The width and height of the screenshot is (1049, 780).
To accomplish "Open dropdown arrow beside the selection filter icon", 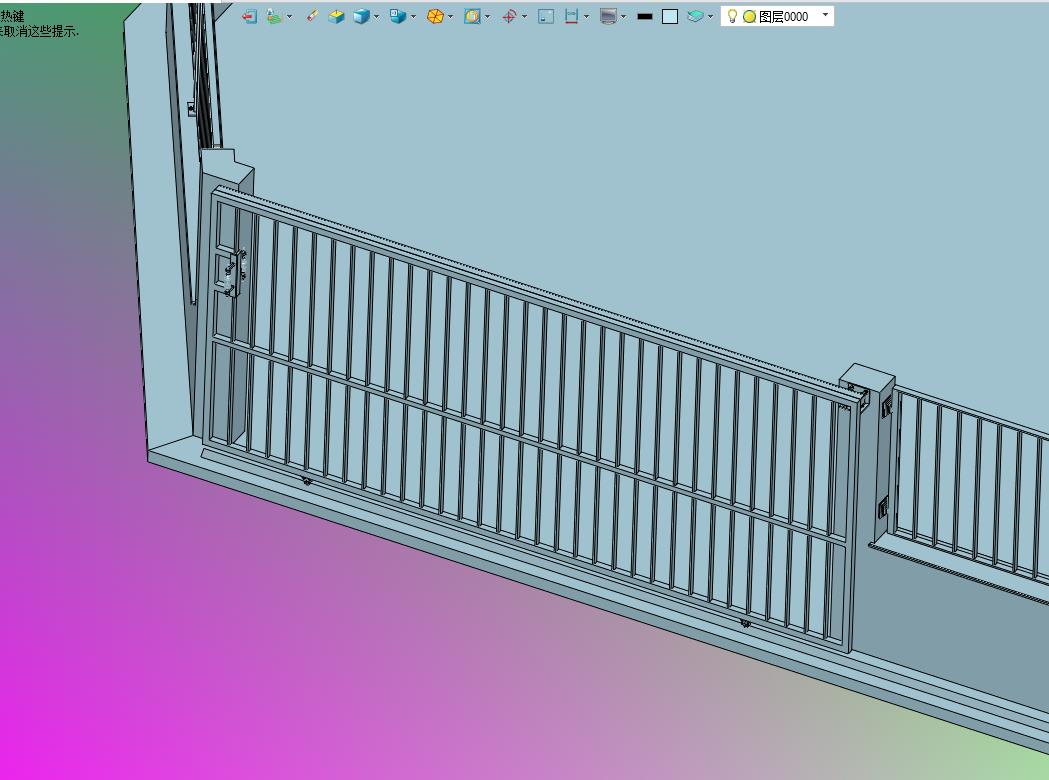I will point(289,17).
